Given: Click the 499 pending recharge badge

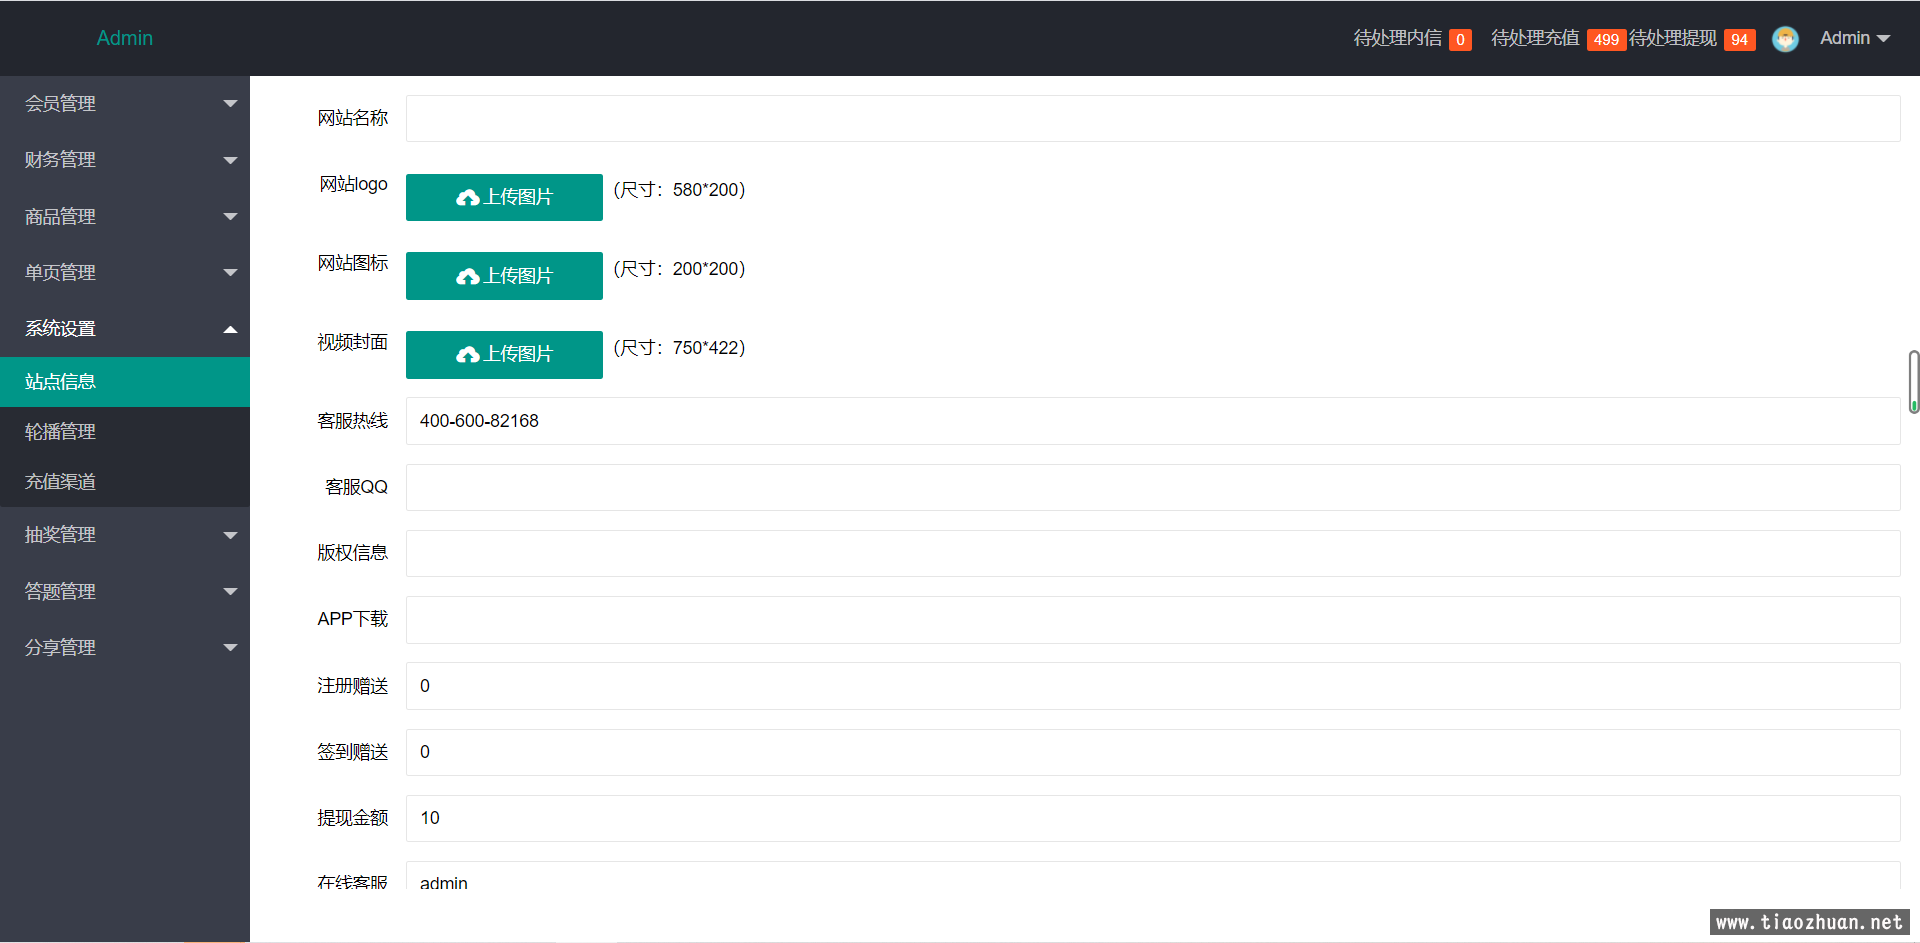Looking at the screenshot, I should (x=1606, y=40).
